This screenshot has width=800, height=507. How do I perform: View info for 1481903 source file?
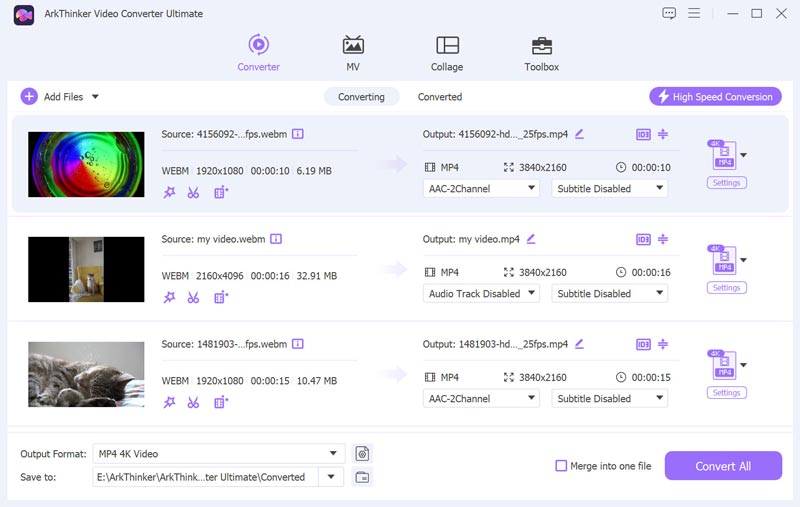[x=297, y=344]
